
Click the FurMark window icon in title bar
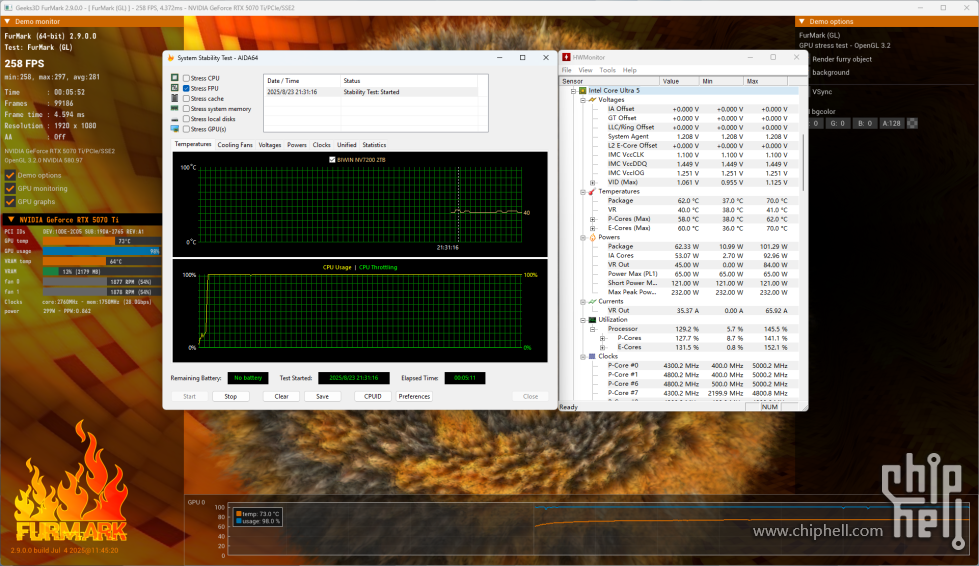8,8
